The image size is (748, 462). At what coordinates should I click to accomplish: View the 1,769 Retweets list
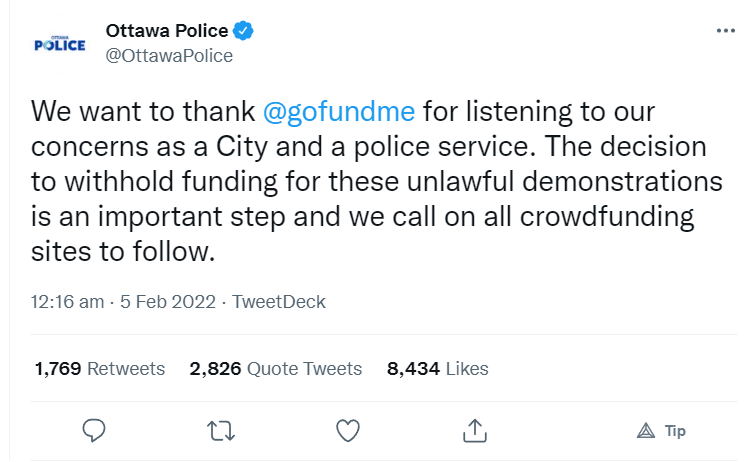coord(100,369)
